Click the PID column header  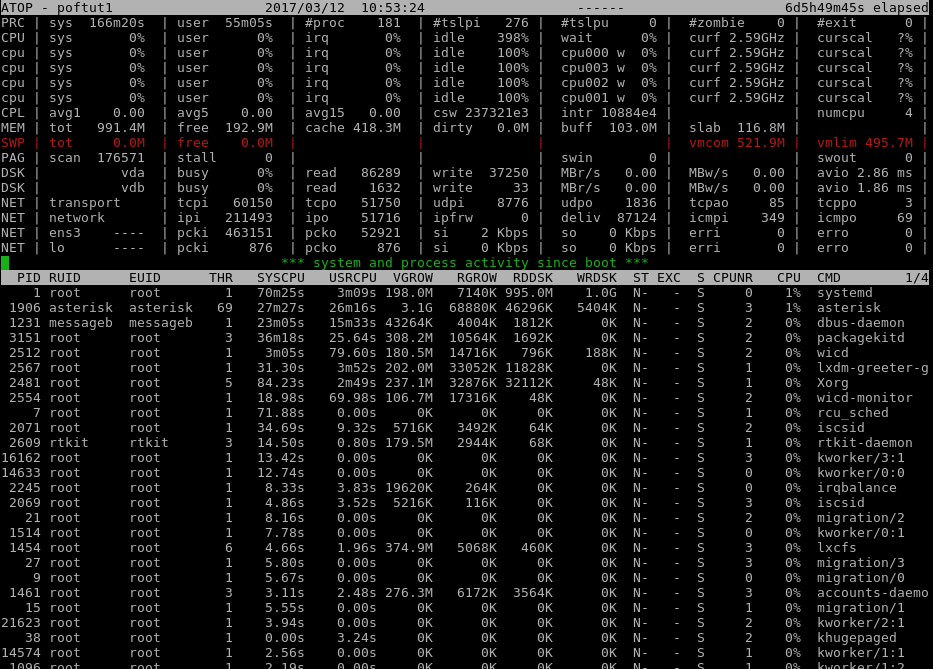click(29, 278)
